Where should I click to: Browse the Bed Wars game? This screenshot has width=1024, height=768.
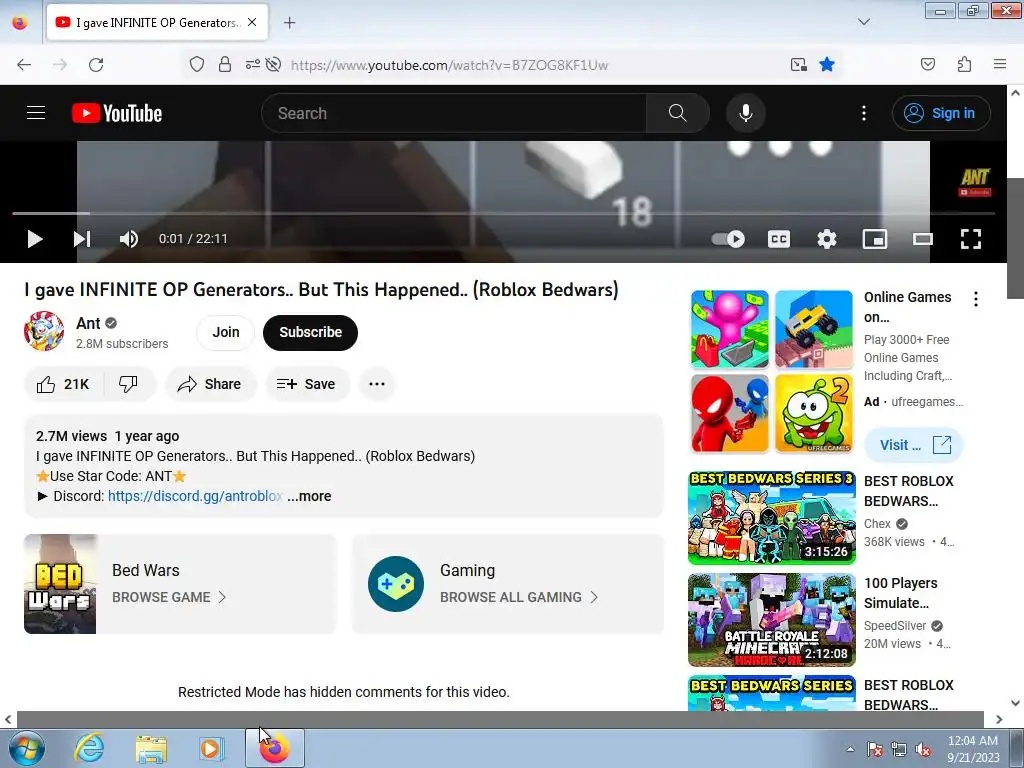tap(168, 598)
